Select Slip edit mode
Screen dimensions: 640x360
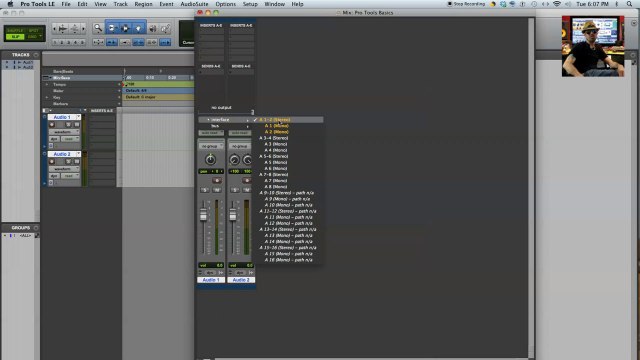point(15,37)
